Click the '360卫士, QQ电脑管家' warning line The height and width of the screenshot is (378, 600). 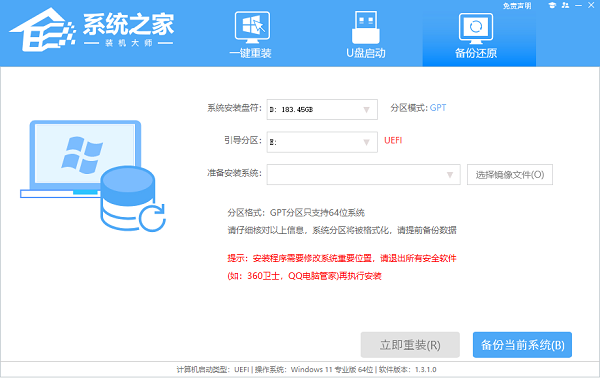[x=305, y=276]
